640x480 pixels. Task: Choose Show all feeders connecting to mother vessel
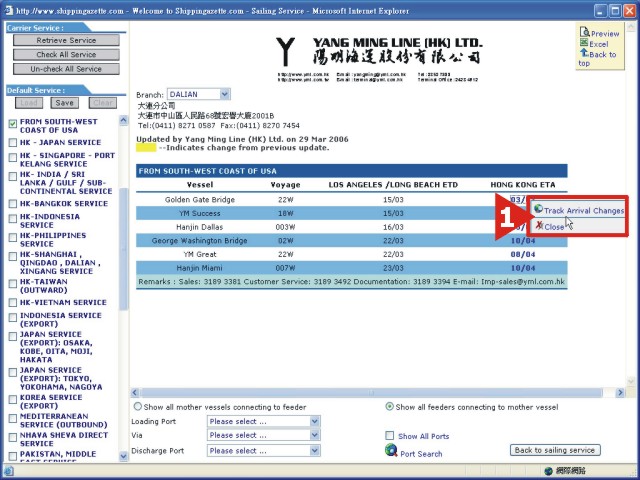[x=389, y=407]
